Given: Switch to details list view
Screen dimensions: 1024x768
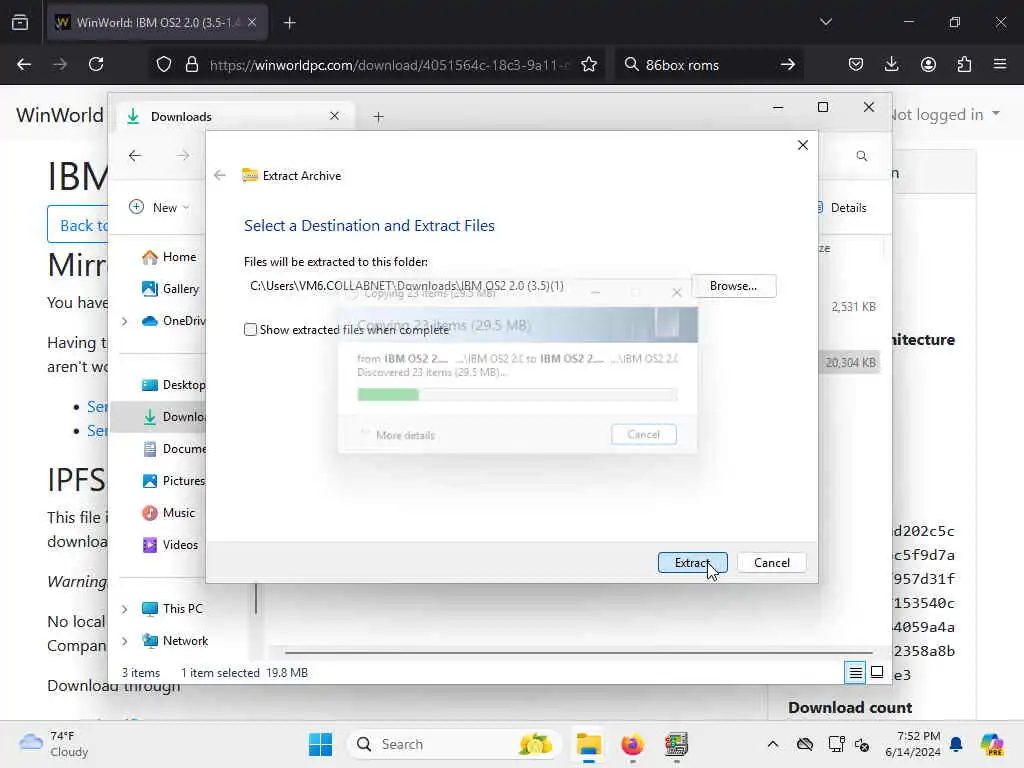Looking at the screenshot, I should tap(855, 672).
